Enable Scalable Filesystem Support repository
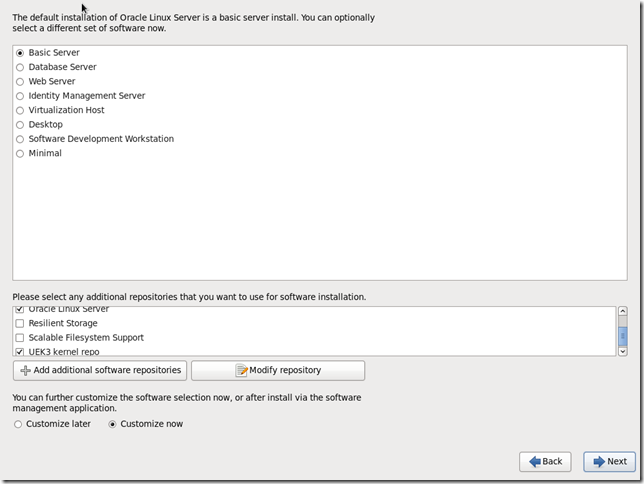The width and height of the screenshot is (644, 484). pyautogui.click(x=20, y=338)
